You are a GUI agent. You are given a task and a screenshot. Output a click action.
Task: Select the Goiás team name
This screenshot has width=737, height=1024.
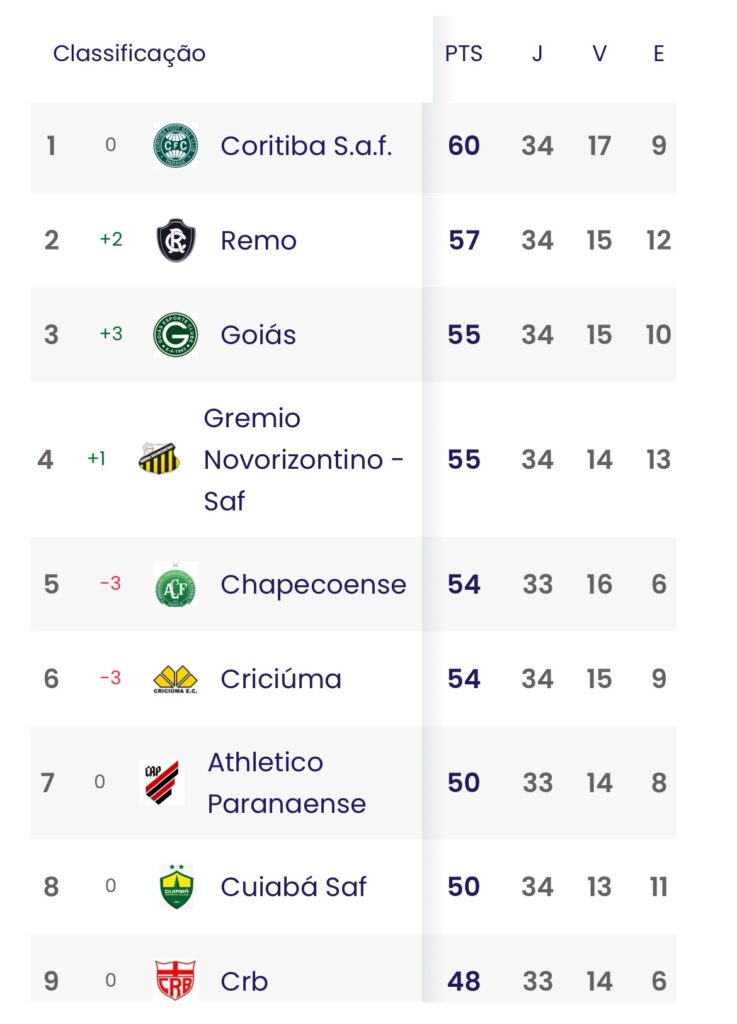(258, 335)
